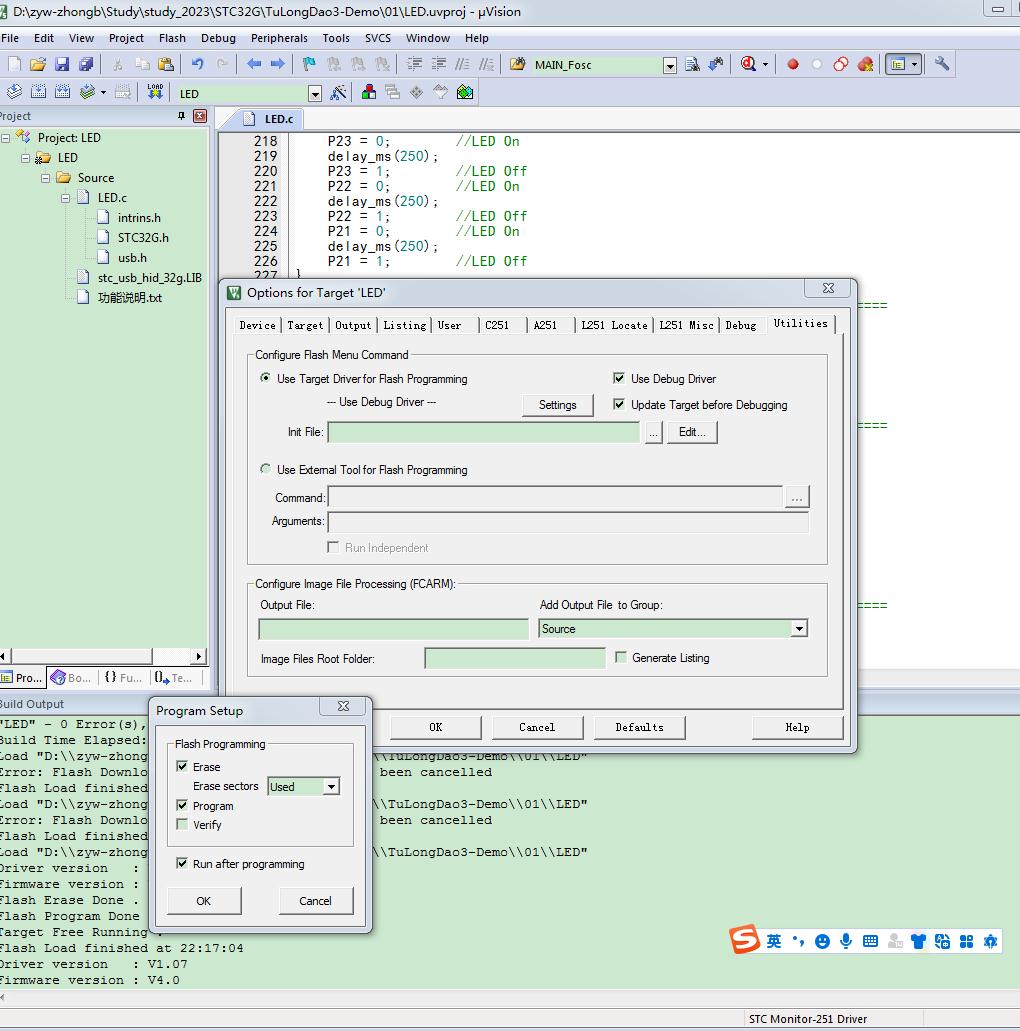Collapse the LED.c file node
This screenshot has width=1020, height=1031.
click(x=65, y=198)
